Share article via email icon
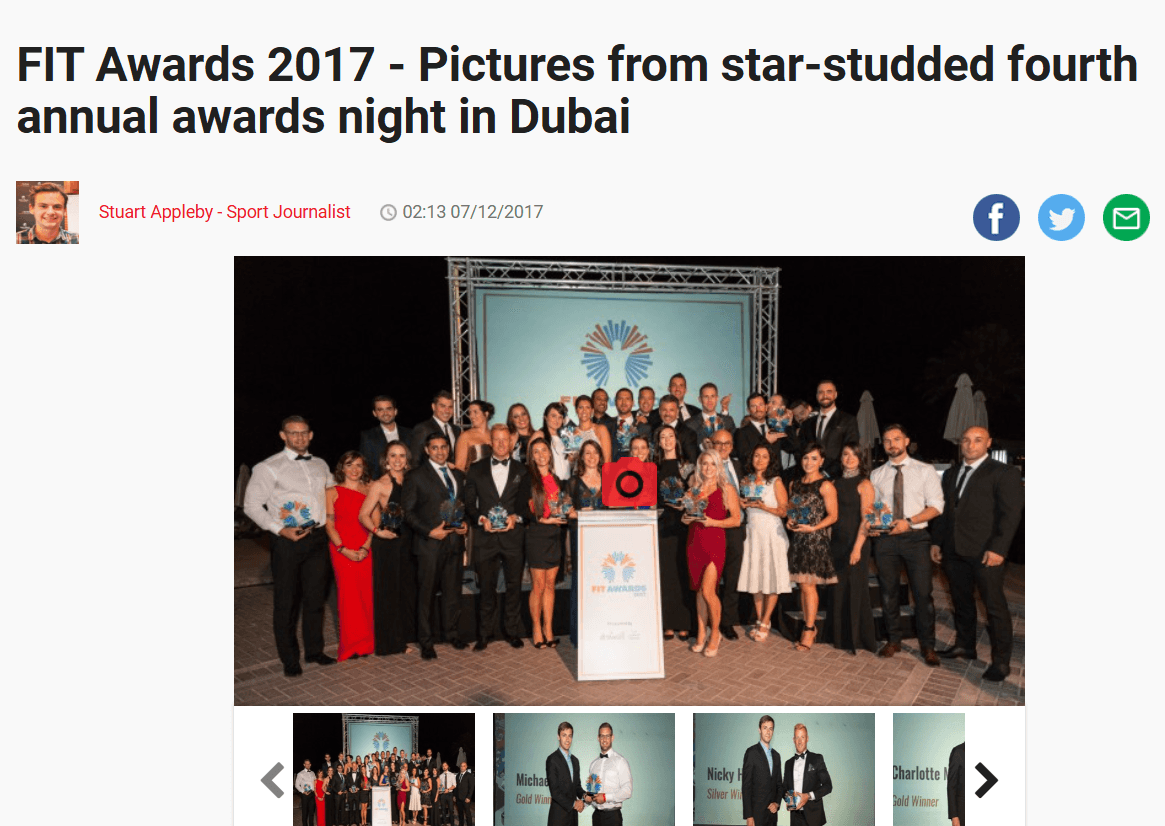 pyautogui.click(x=1126, y=218)
